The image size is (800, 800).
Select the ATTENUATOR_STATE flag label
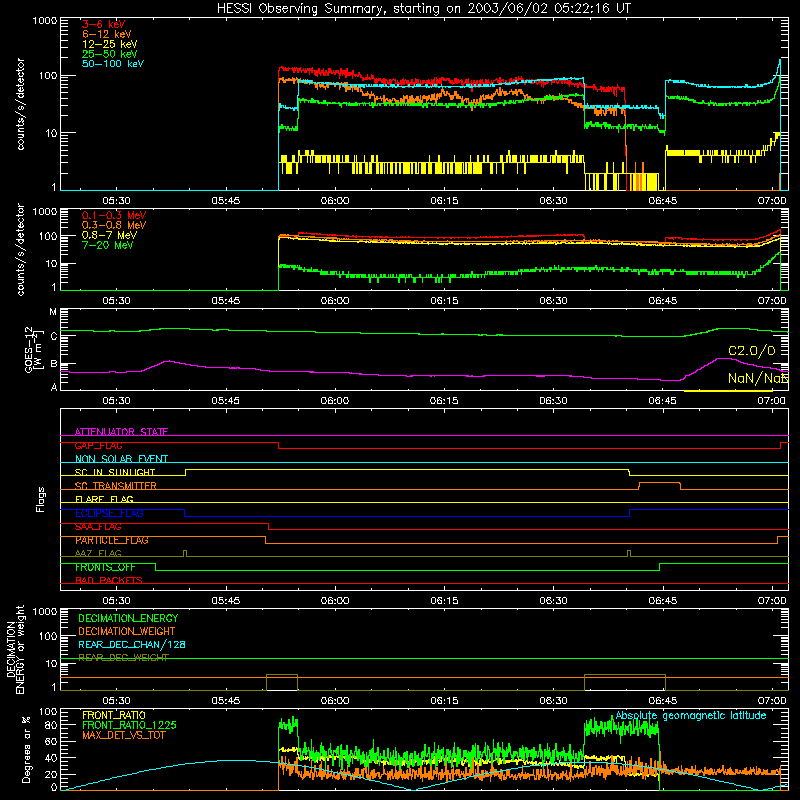(121, 432)
